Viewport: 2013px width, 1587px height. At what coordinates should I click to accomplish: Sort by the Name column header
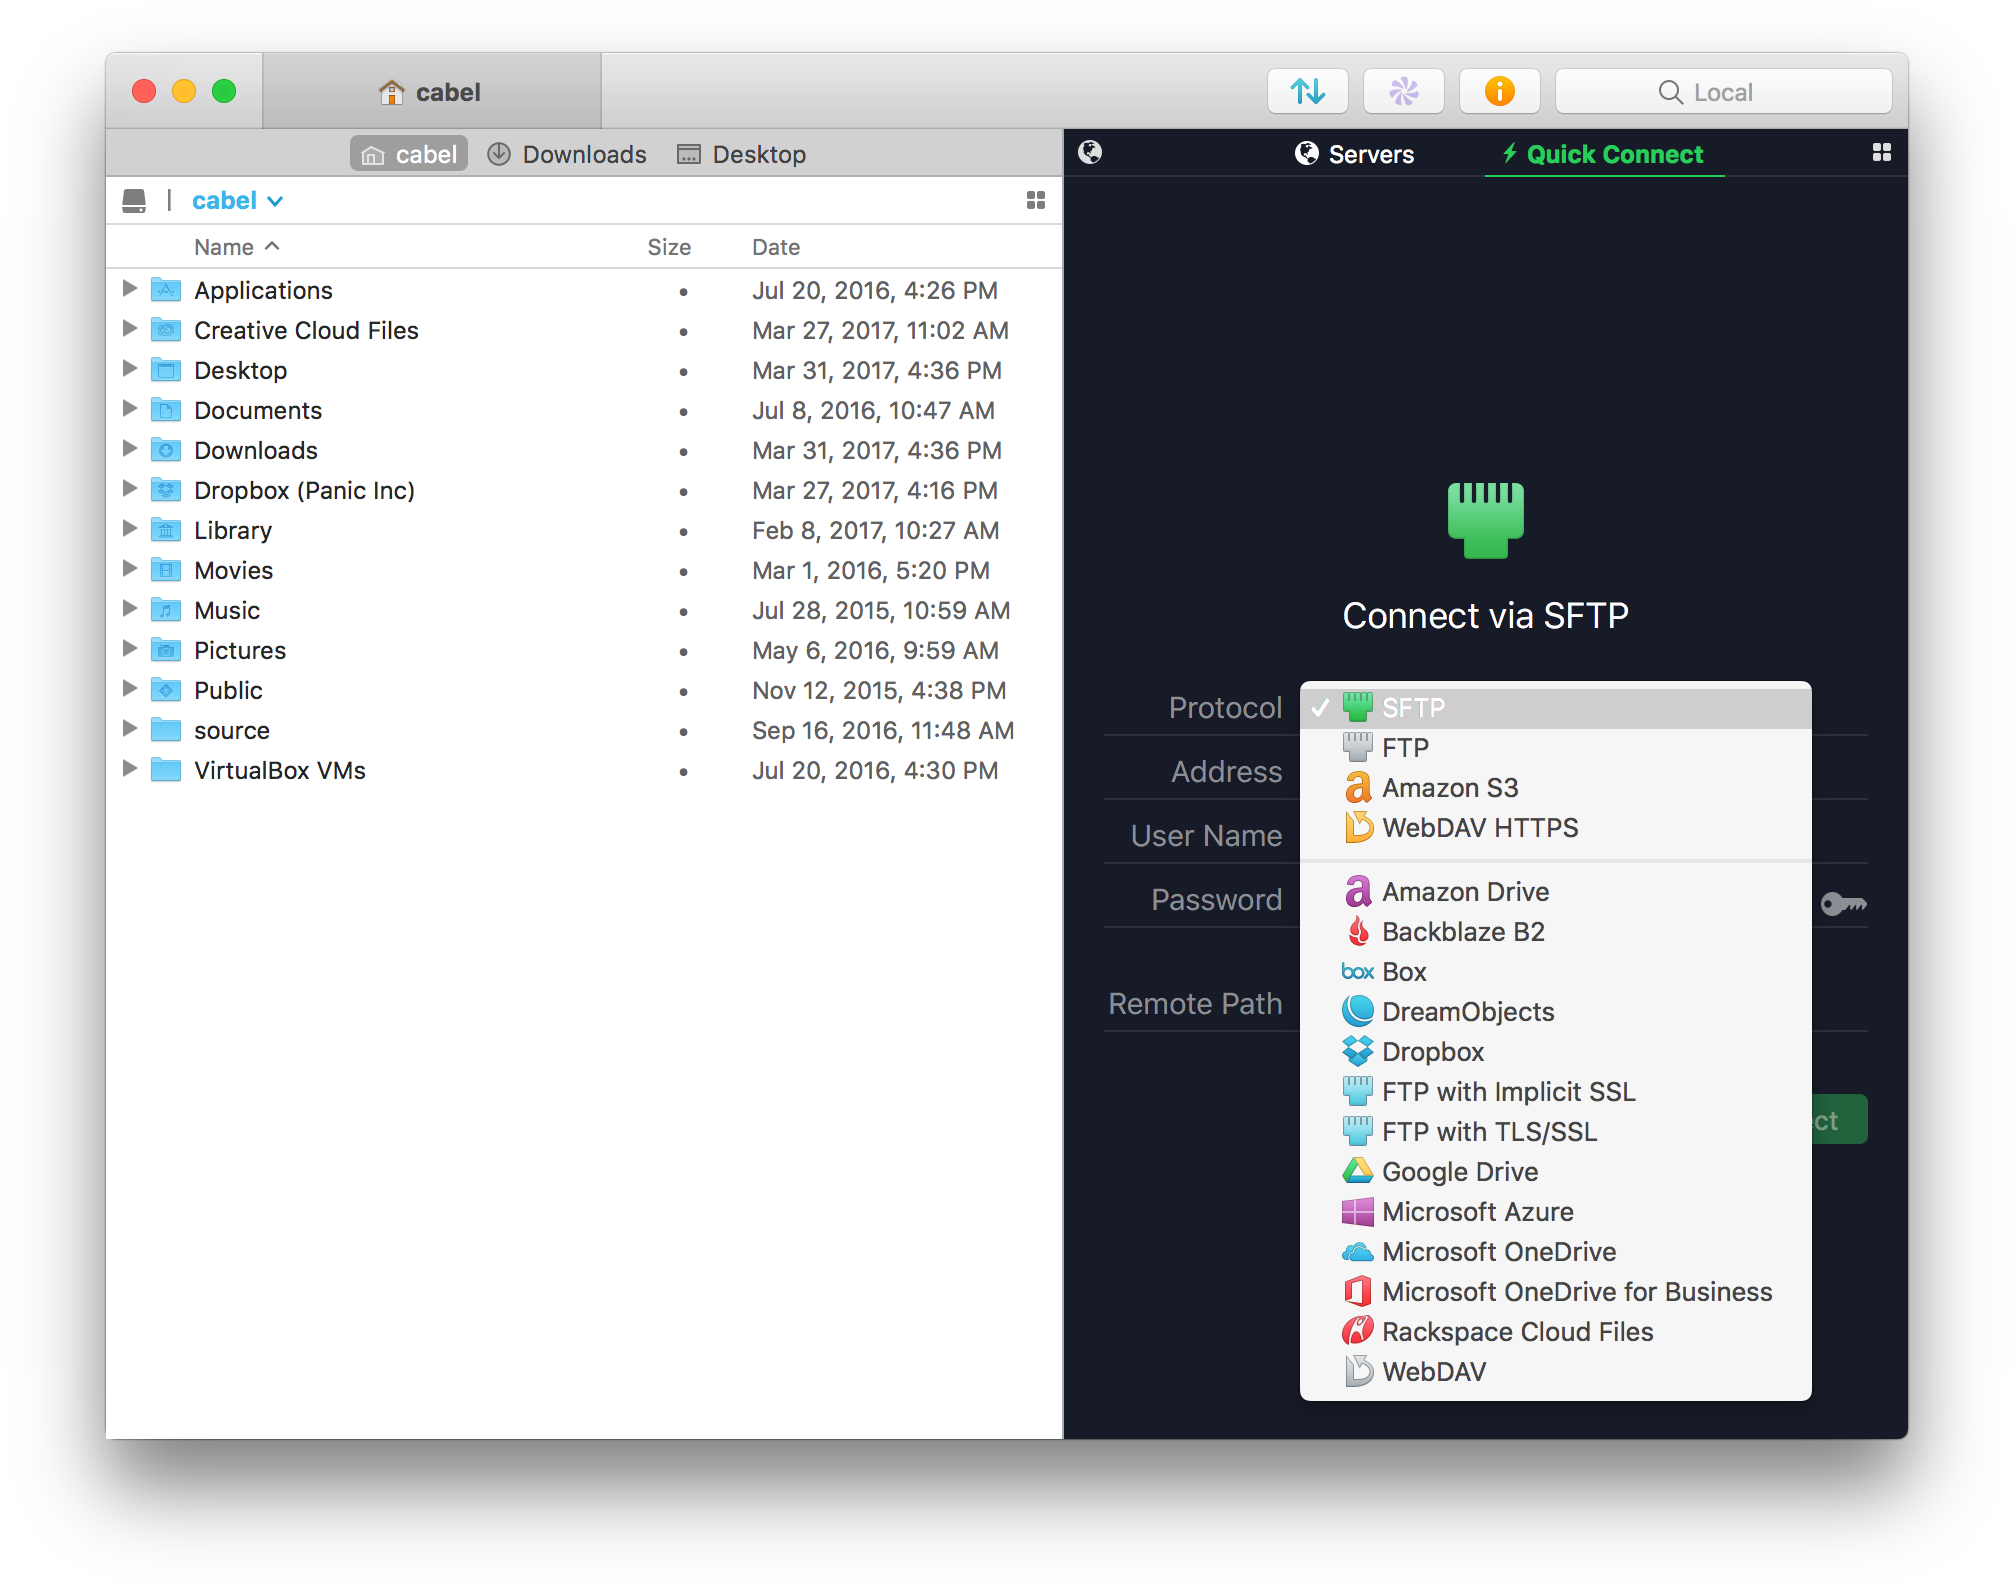point(237,247)
